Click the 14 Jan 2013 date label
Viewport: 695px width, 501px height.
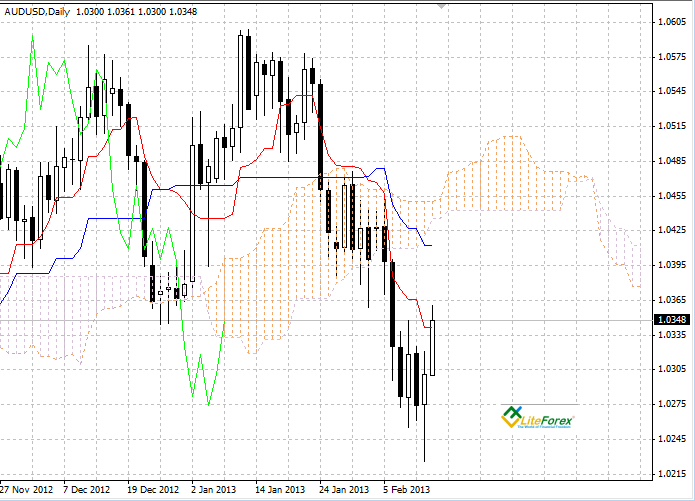coord(280,489)
